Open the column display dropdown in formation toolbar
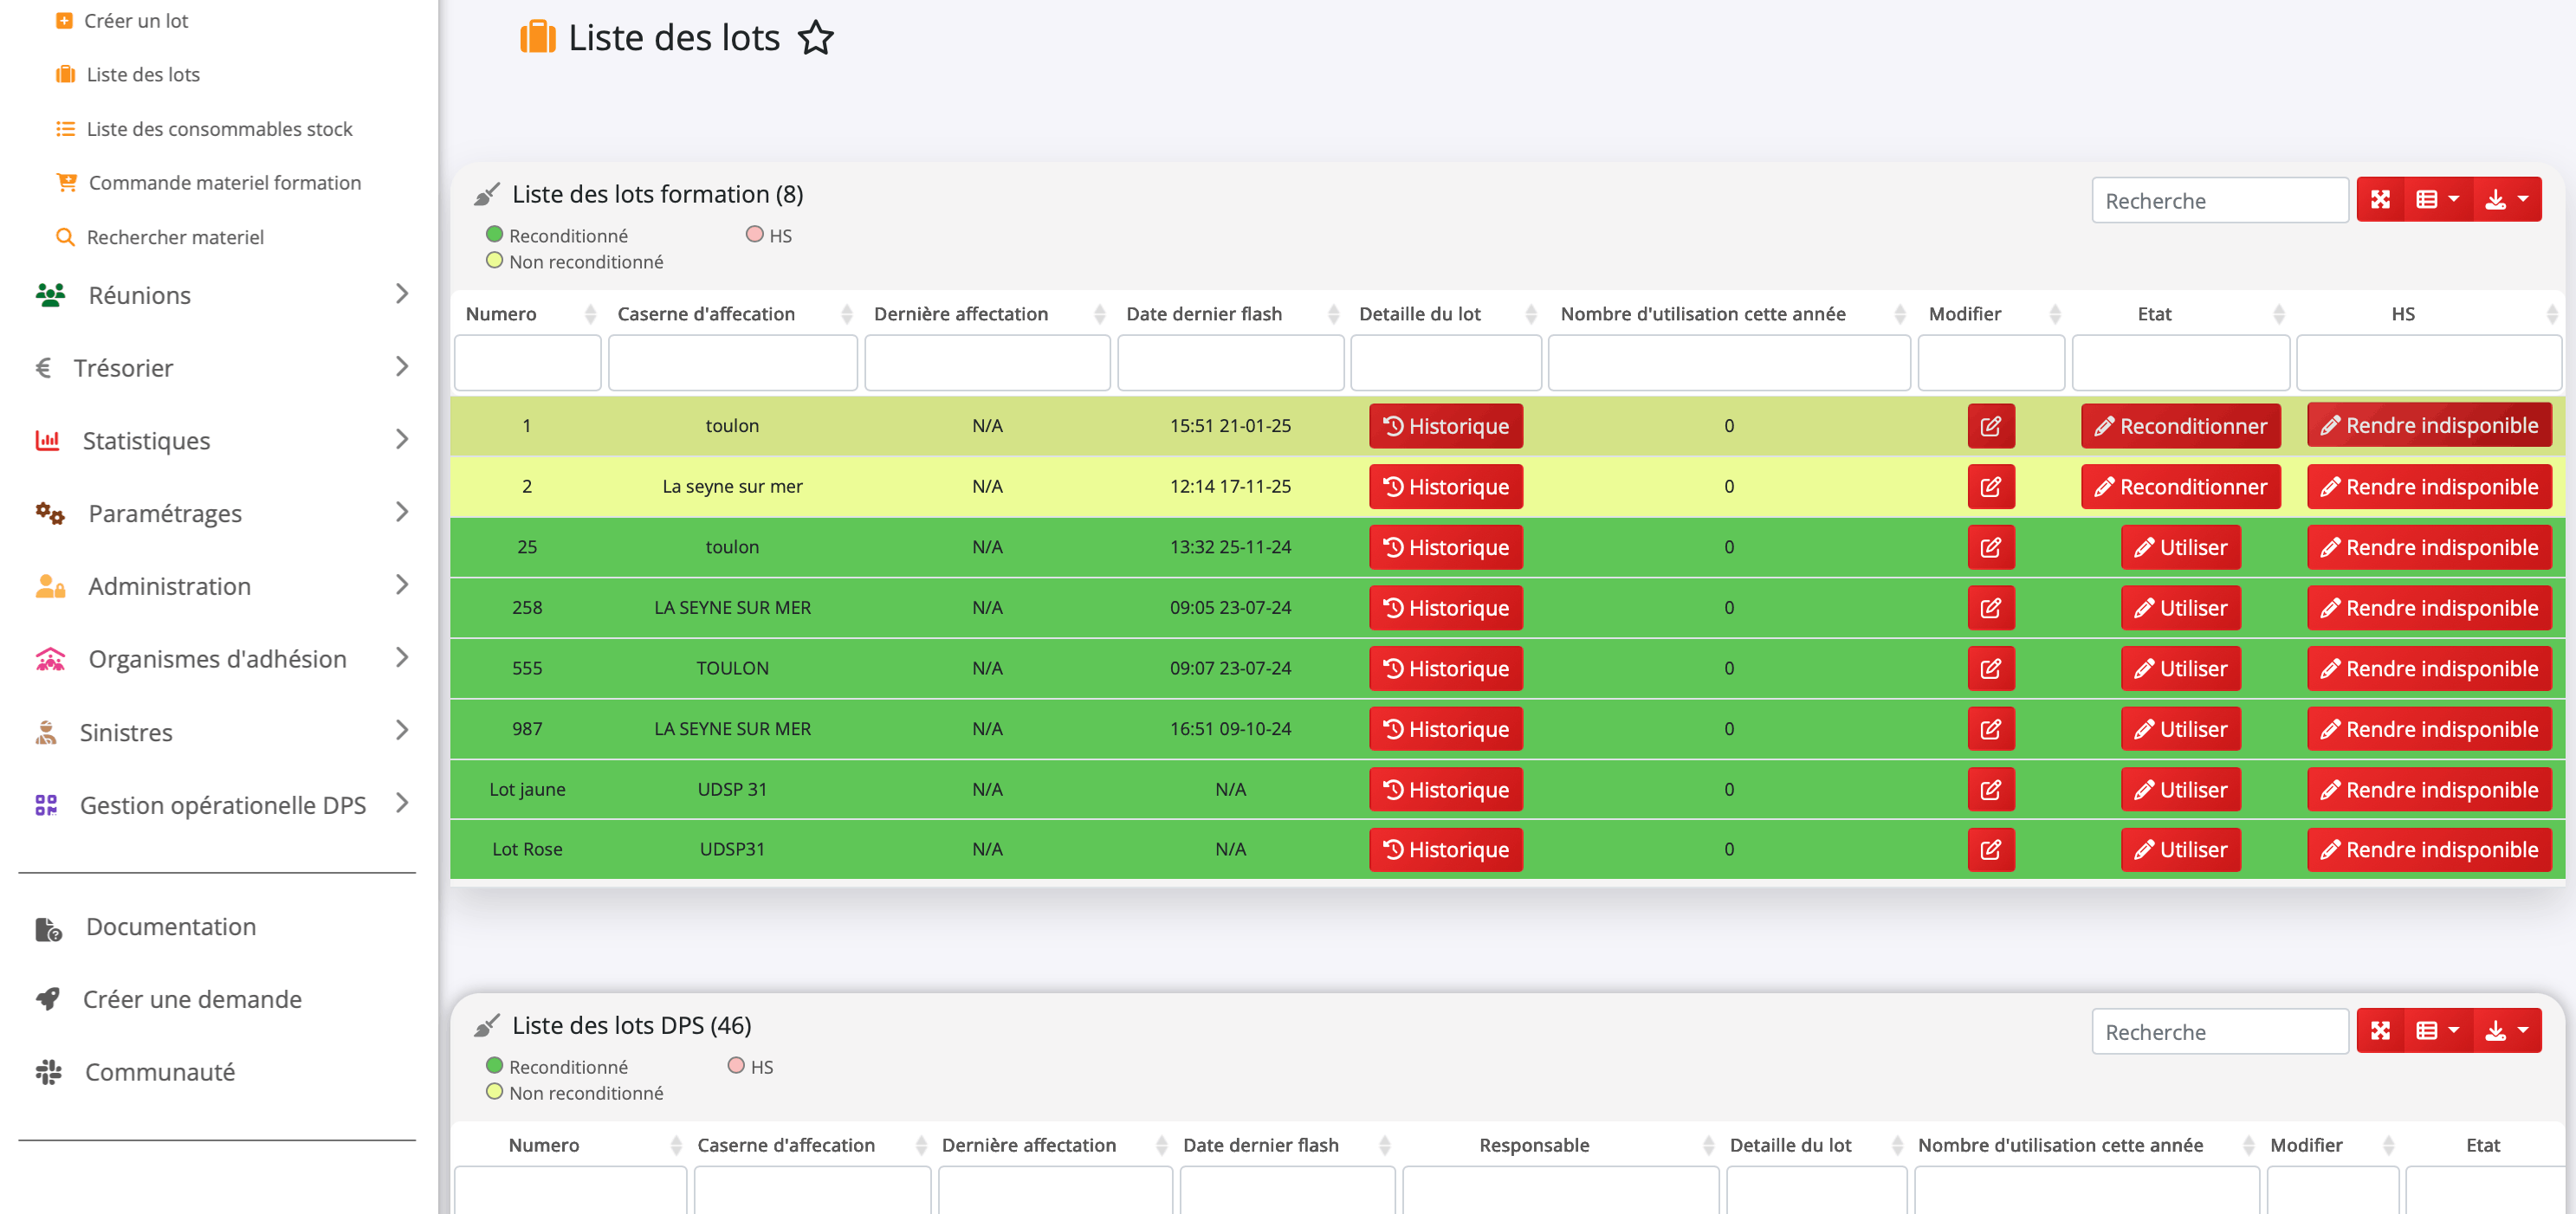 pyautogui.click(x=2437, y=200)
